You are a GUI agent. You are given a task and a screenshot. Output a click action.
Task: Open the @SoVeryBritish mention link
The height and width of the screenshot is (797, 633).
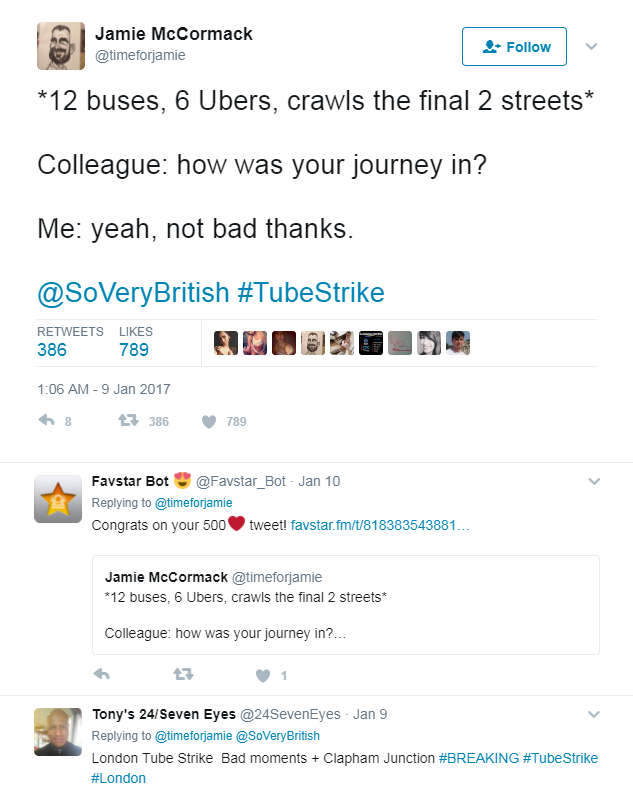click(x=133, y=293)
